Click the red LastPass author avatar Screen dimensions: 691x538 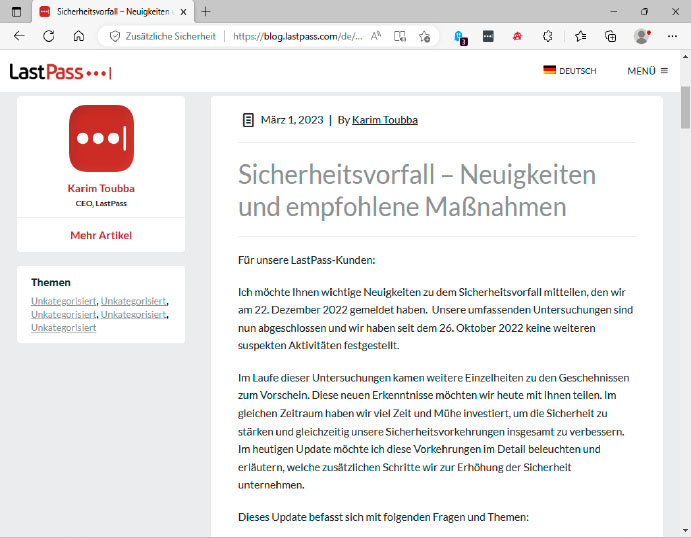(x=101, y=138)
